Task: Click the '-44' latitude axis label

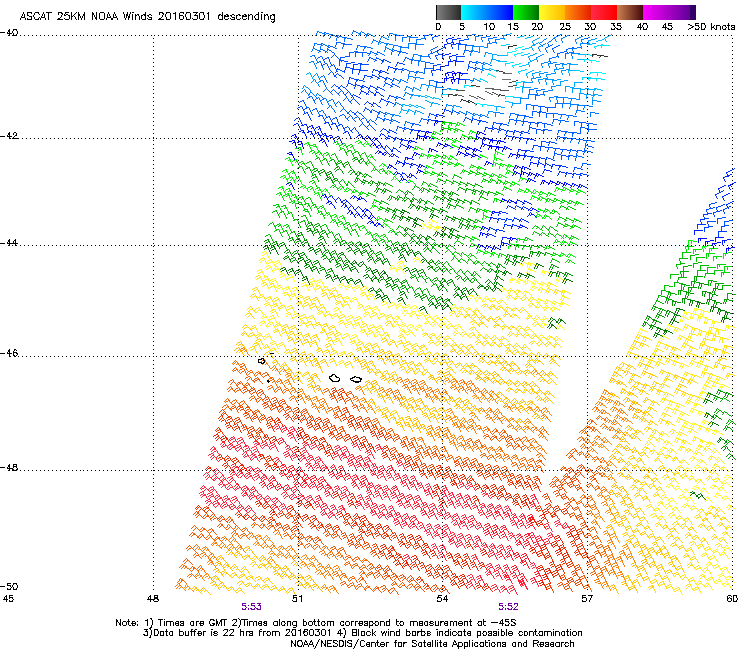Action: click(x=9, y=243)
